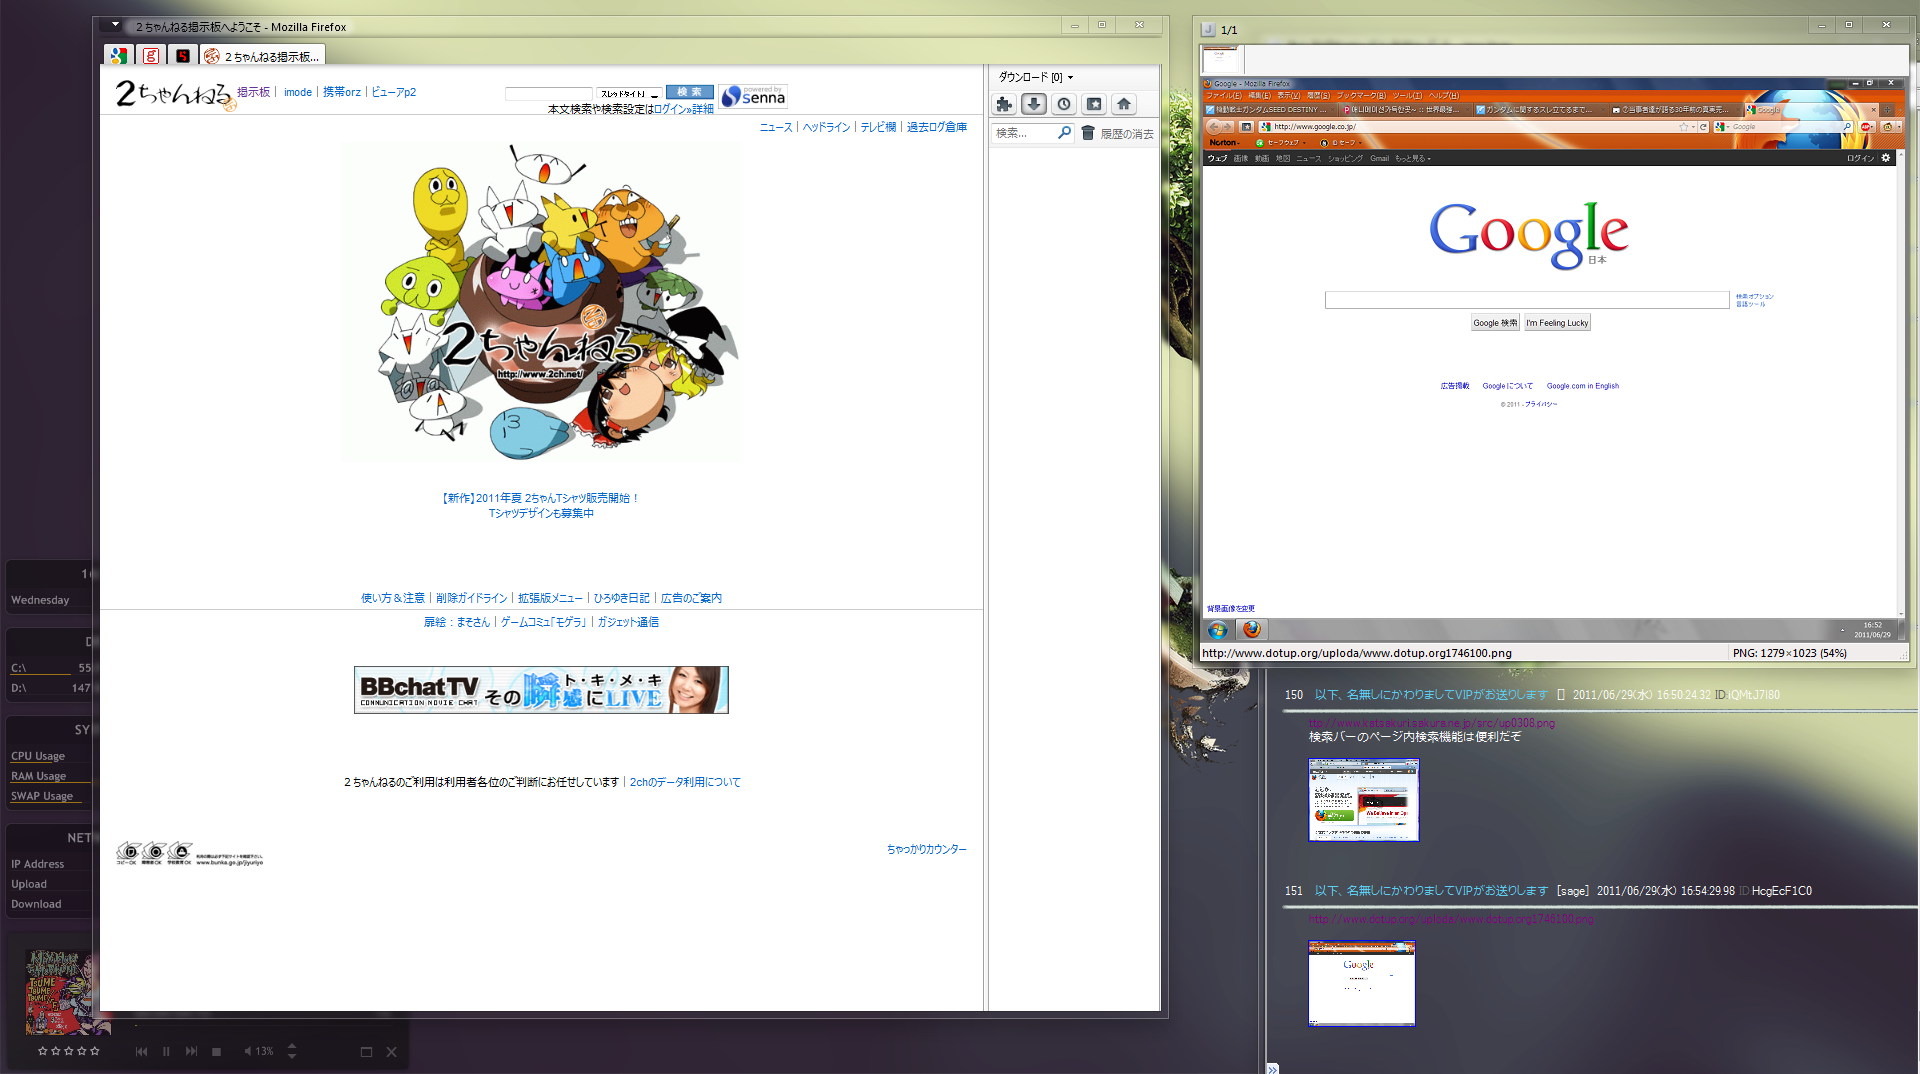Skip to next track in media player
The height and width of the screenshot is (1074, 1920).
point(191,1051)
